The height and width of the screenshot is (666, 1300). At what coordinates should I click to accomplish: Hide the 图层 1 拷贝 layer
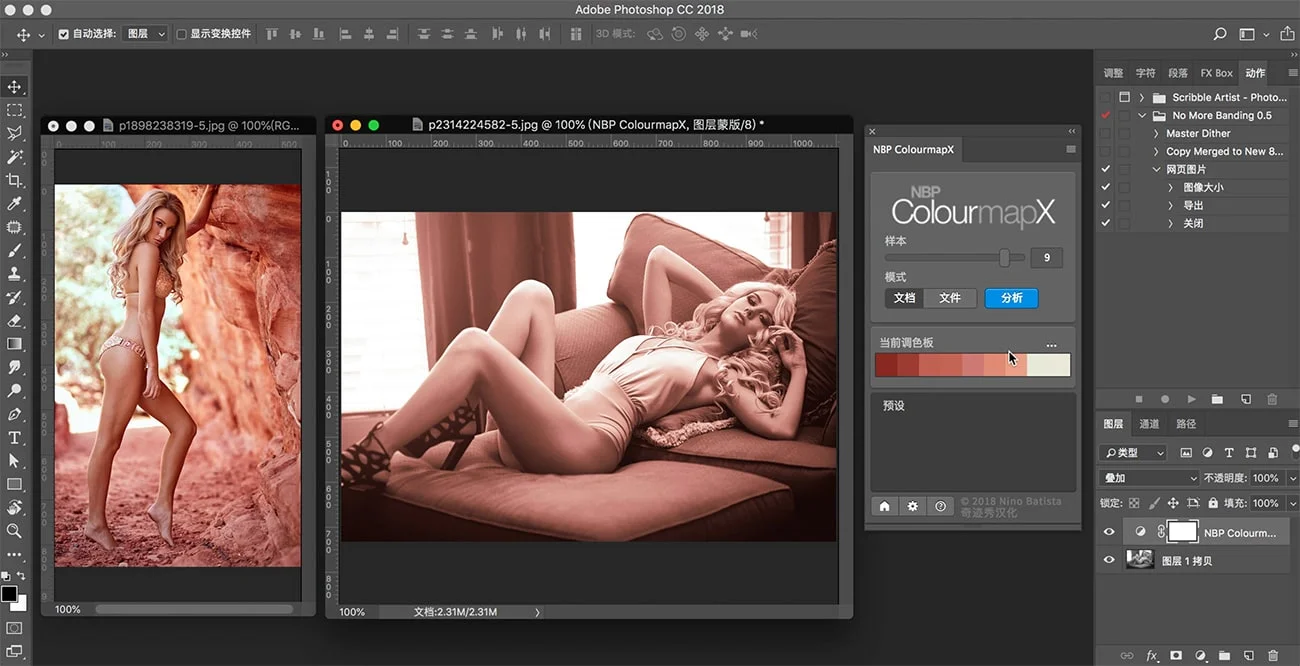[x=1108, y=561]
